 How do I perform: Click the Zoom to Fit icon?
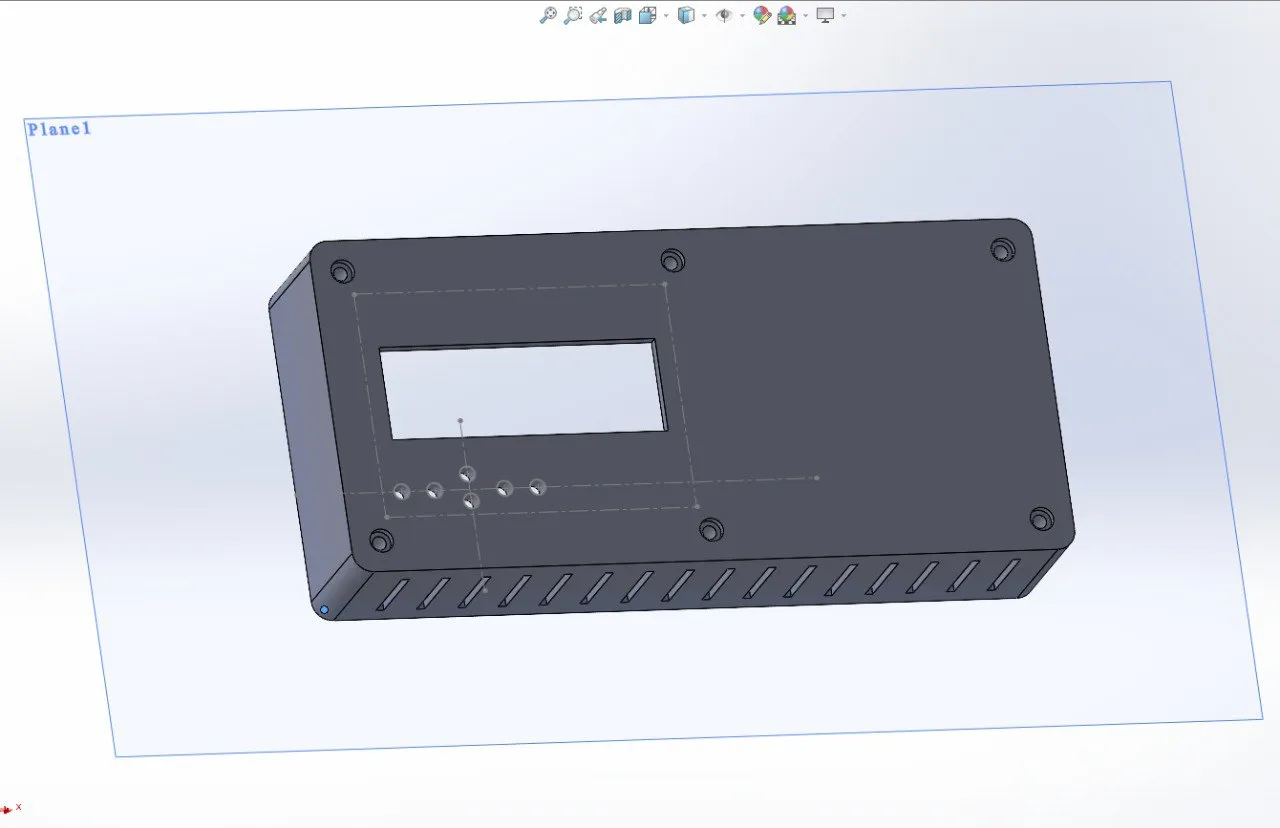click(x=548, y=15)
